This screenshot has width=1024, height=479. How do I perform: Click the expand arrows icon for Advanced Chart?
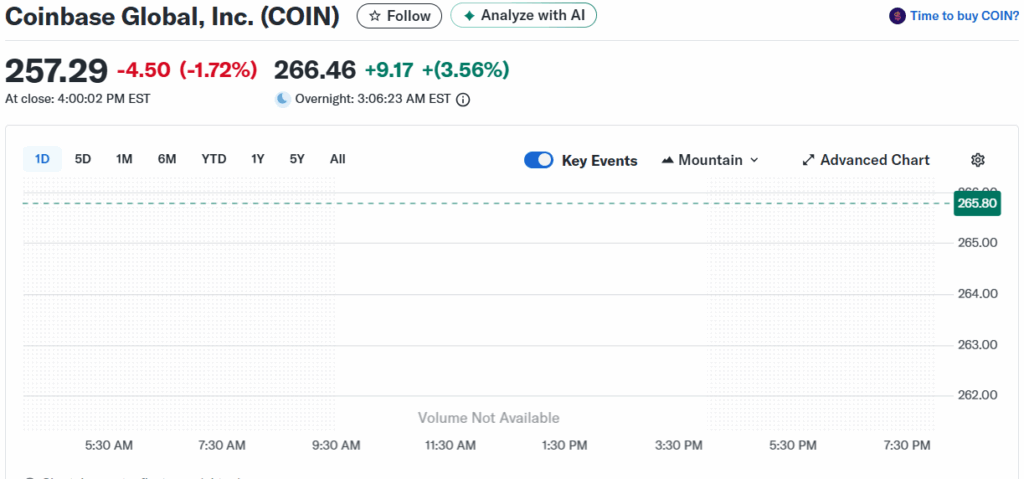point(809,160)
